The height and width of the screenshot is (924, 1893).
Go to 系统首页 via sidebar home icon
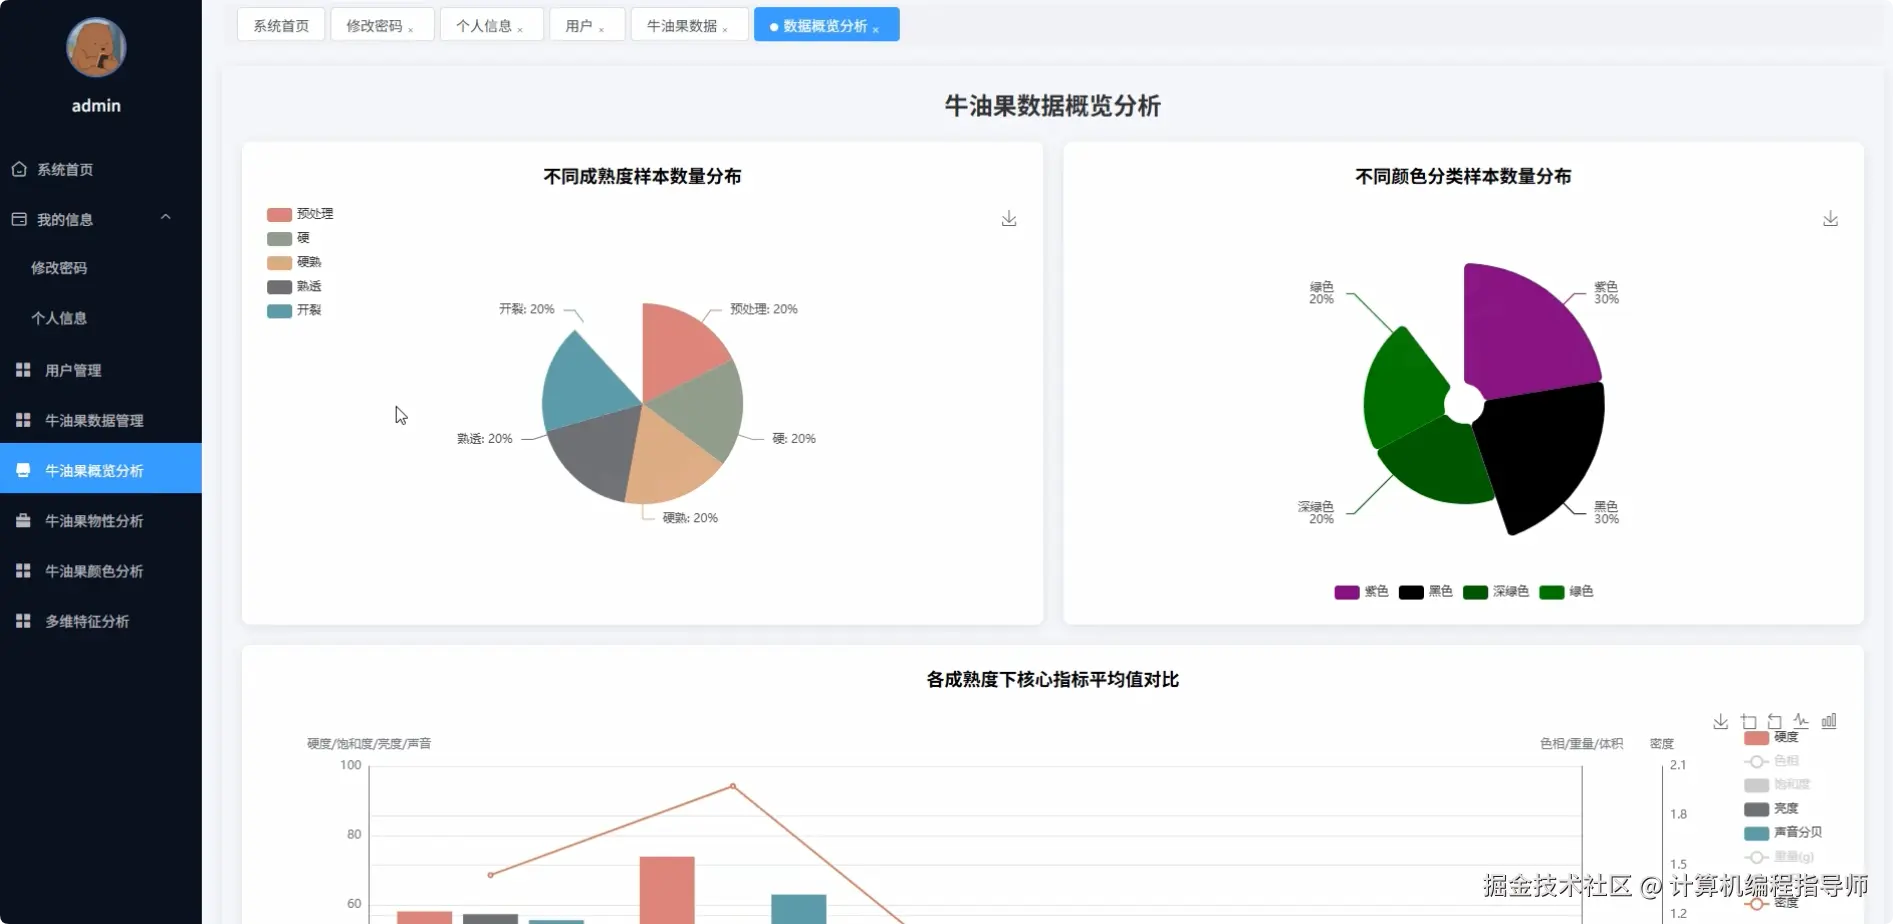(x=19, y=169)
